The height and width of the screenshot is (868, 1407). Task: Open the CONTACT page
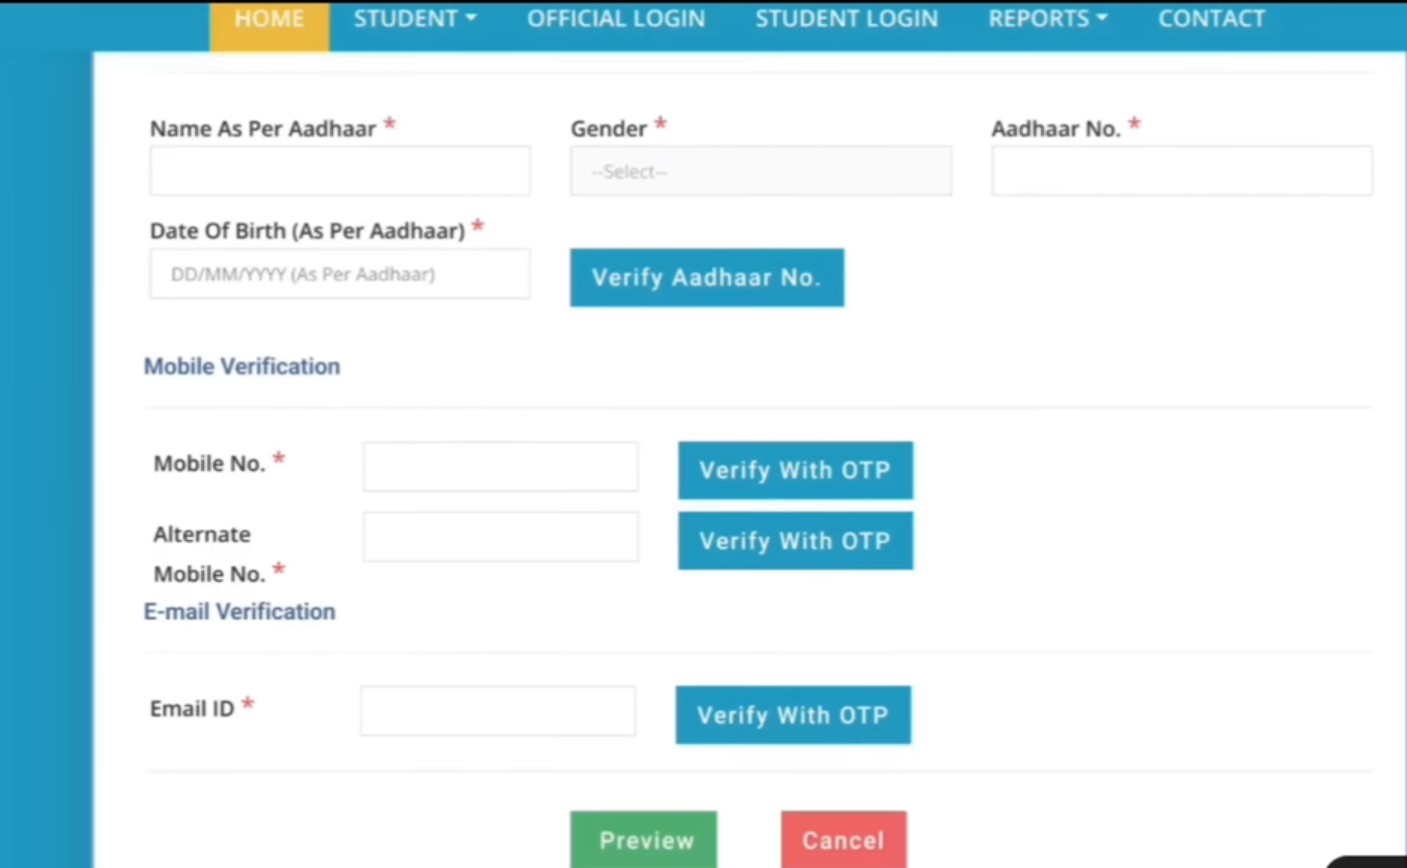(1211, 19)
